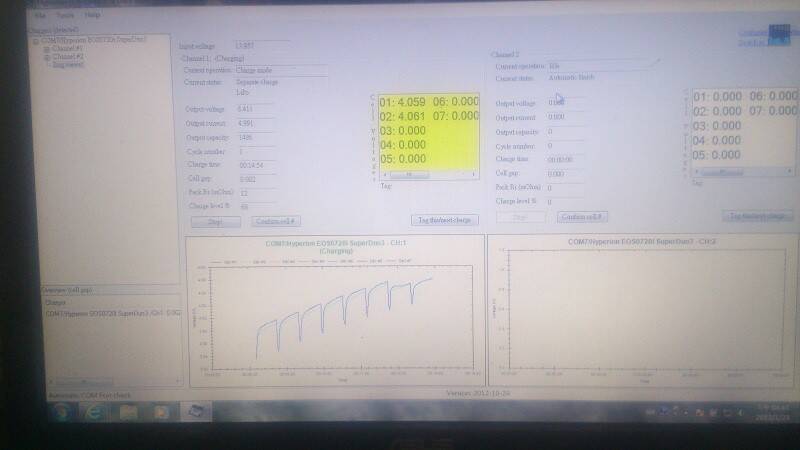Image resolution: width=800 pixels, height=450 pixels.
Task: Click Channel 1 Tag this/next charge button
Action: click(x=444, y=220)
